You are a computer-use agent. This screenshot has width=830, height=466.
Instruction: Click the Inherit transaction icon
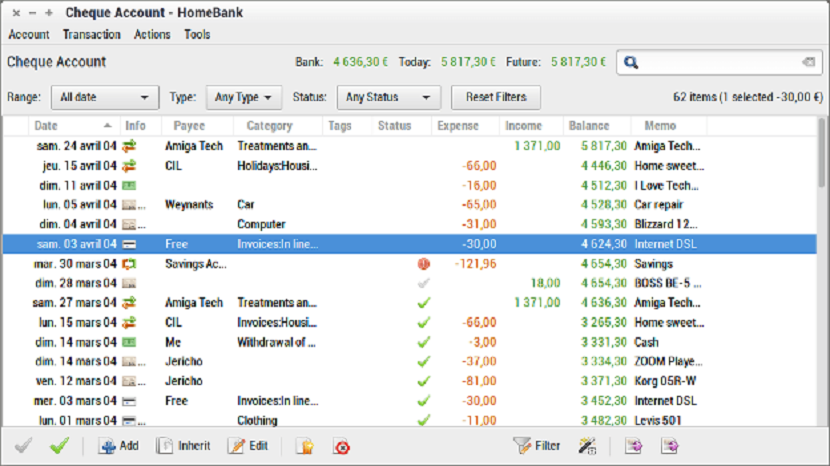pyautogui.click(x=166, y=446)
